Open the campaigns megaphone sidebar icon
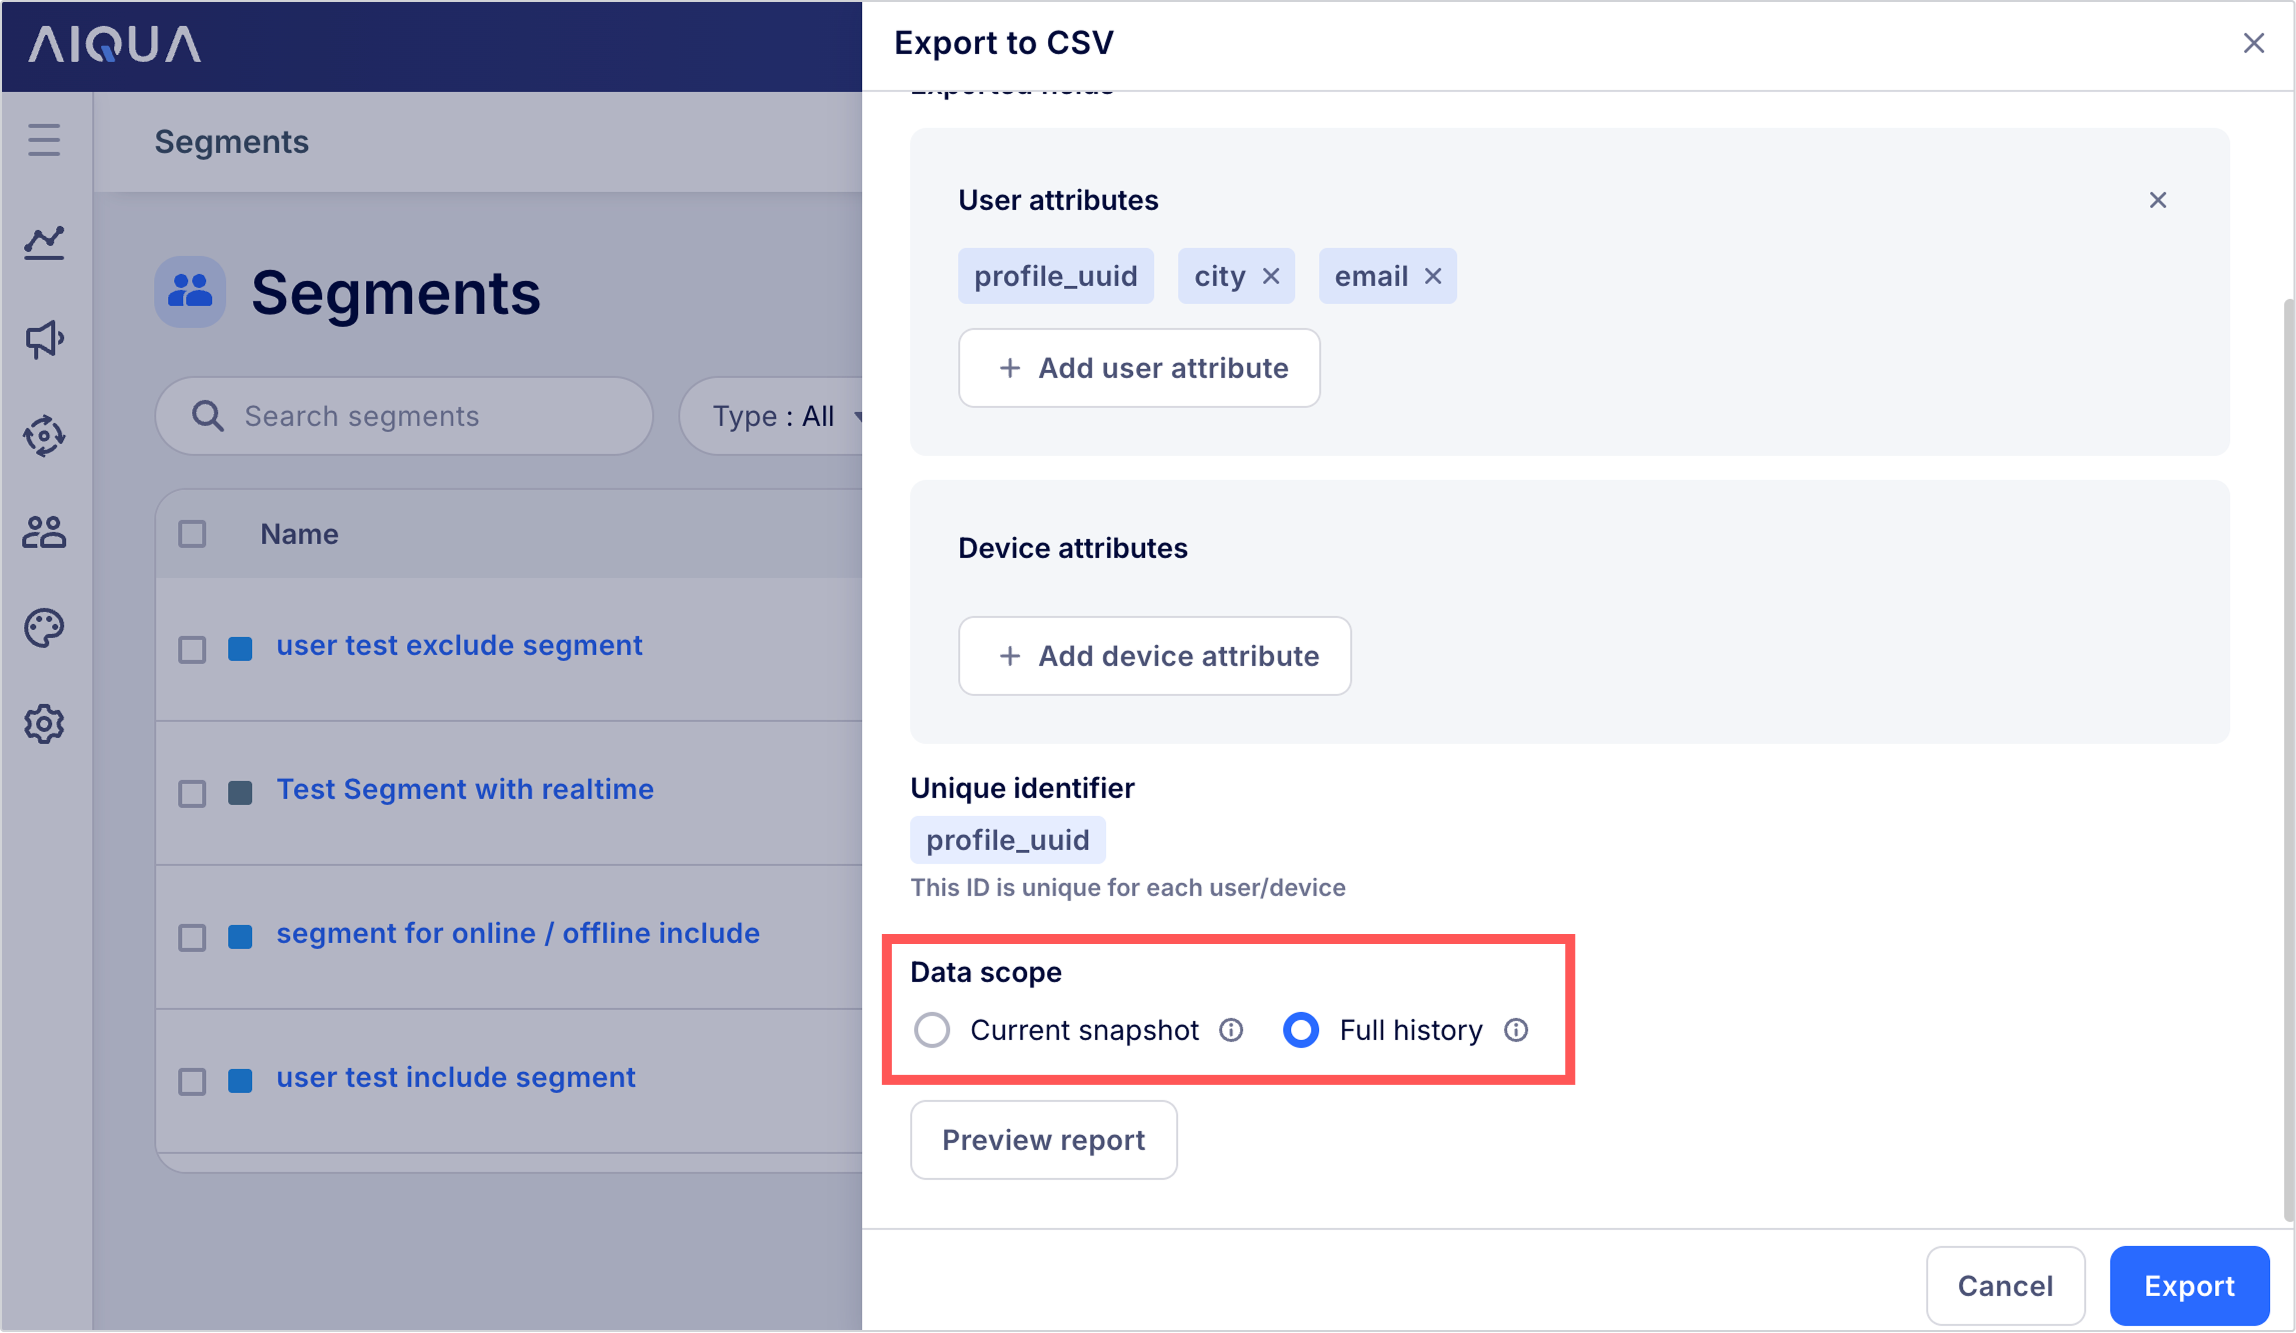The image size is (2296, 1333). [44, 339]
